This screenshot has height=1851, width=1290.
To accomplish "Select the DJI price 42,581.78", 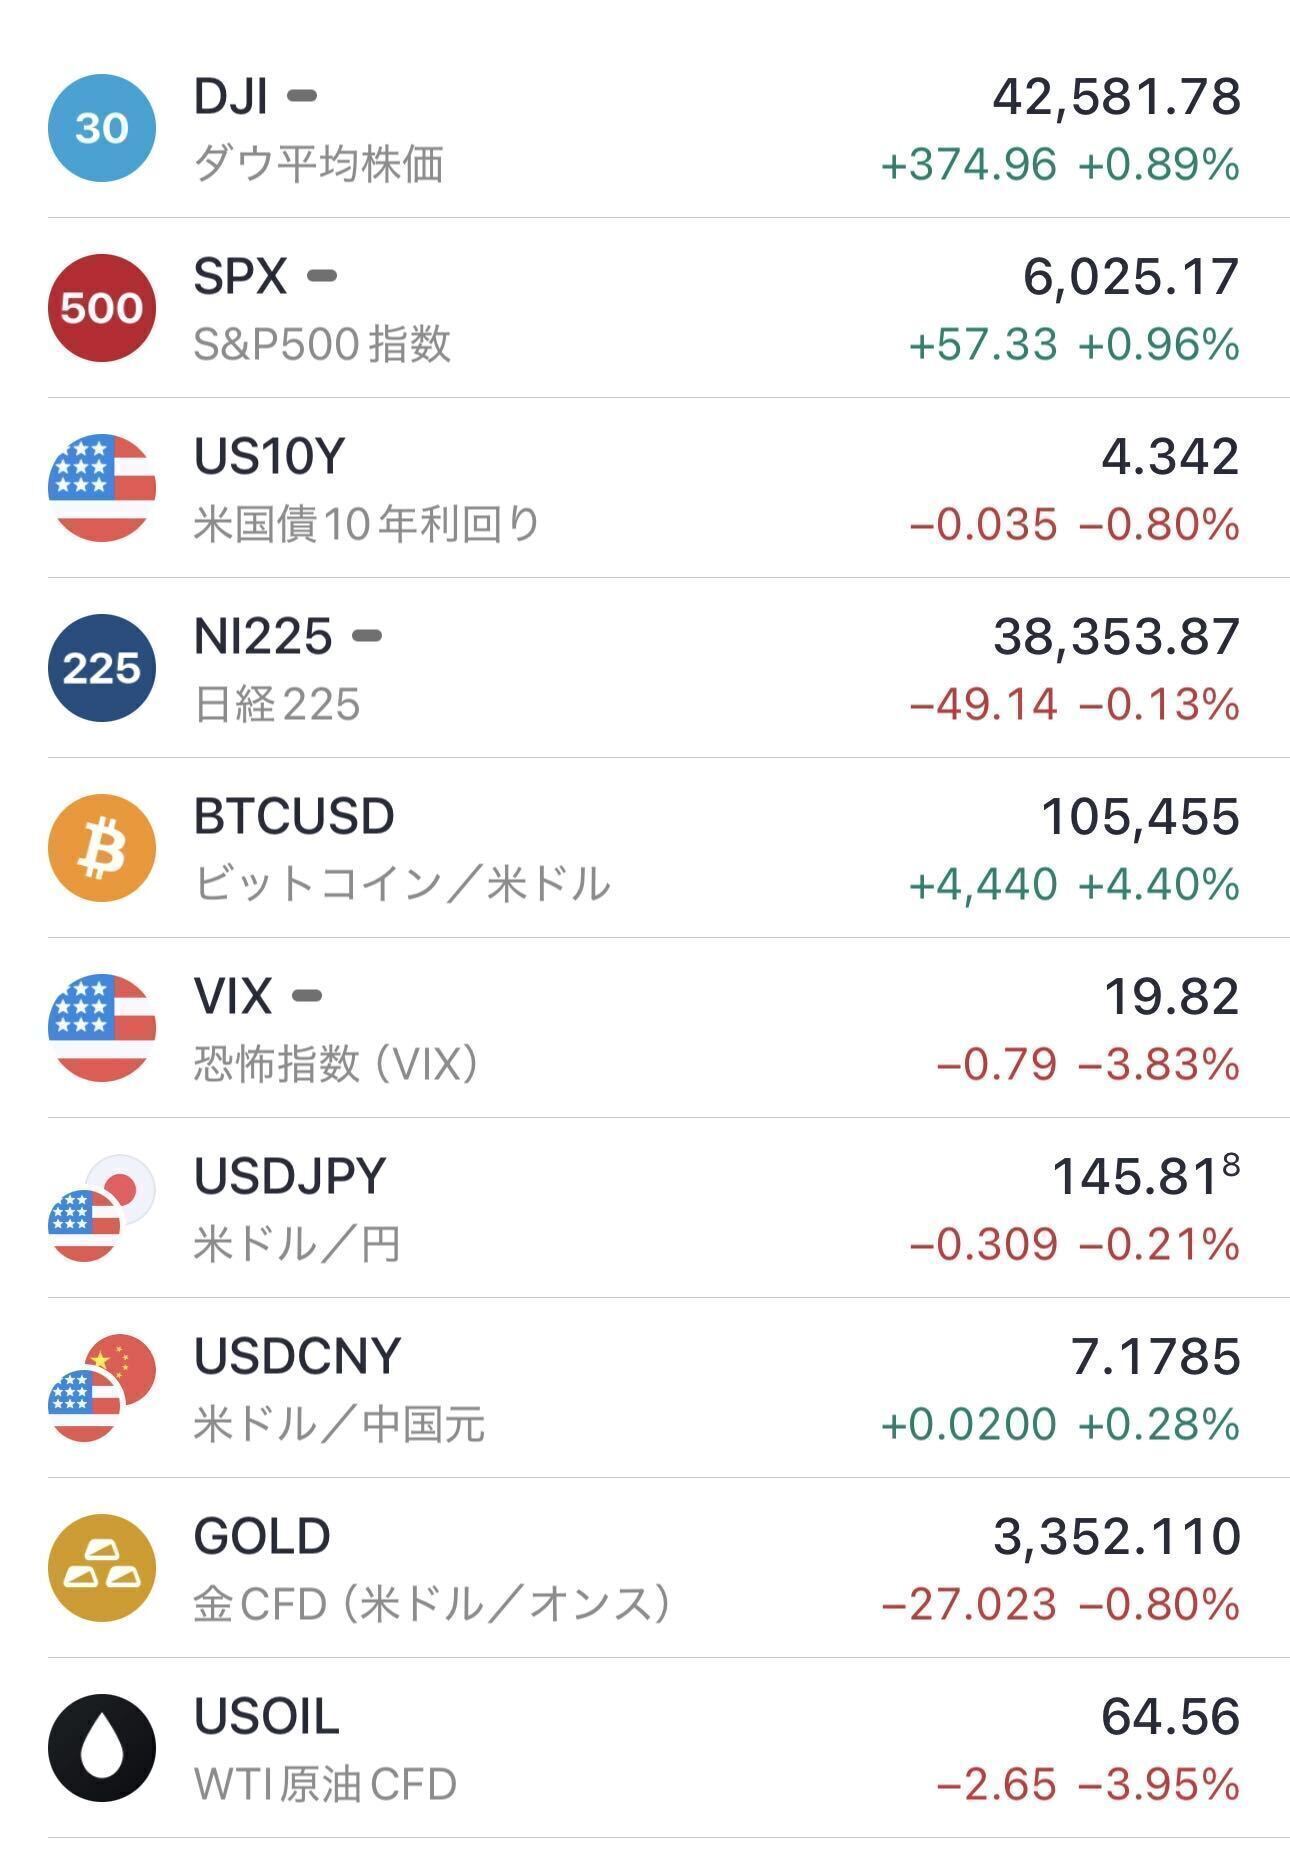I will [x=1116, y=97].
